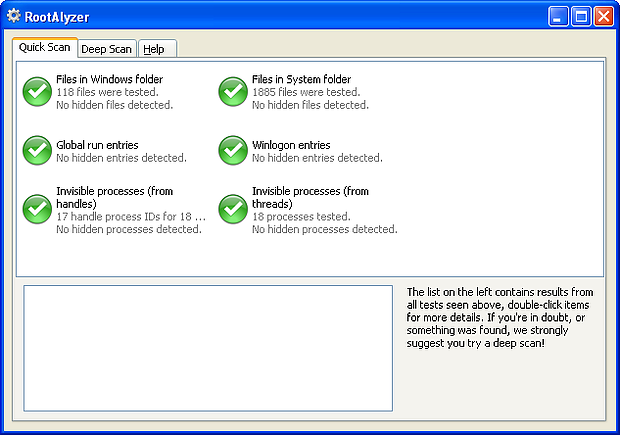Click 'Invisible processes (from handles)' title

pyautogui.click(x=115, y=197)
